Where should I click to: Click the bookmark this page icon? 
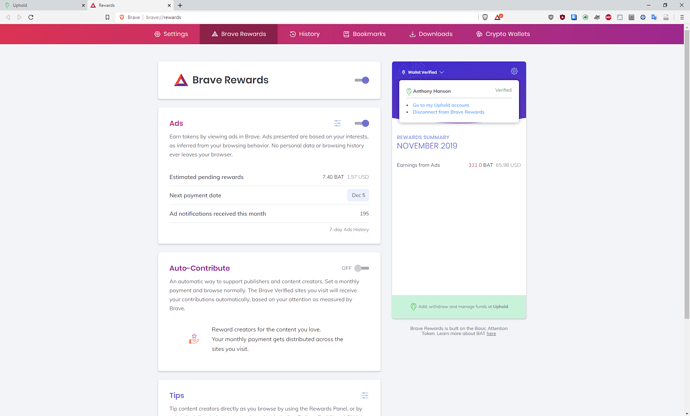107,17
